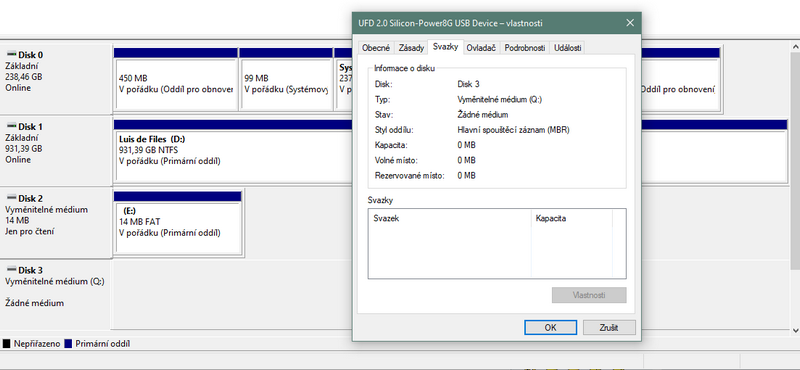The width and height of the screenshot is (800, 370).
Task: Select Disk 2 header Jen pro čtení
Action: click(x=56, y=223)
